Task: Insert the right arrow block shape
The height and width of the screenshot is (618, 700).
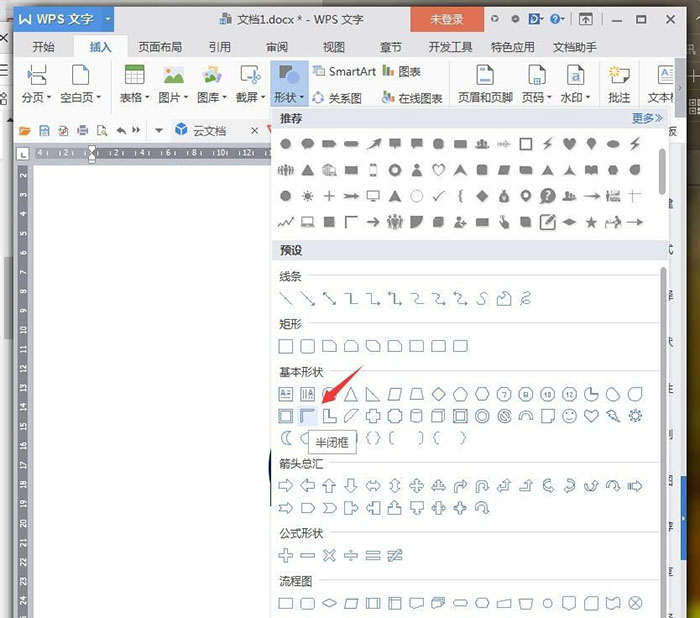Action: click(x=285, y=485)
